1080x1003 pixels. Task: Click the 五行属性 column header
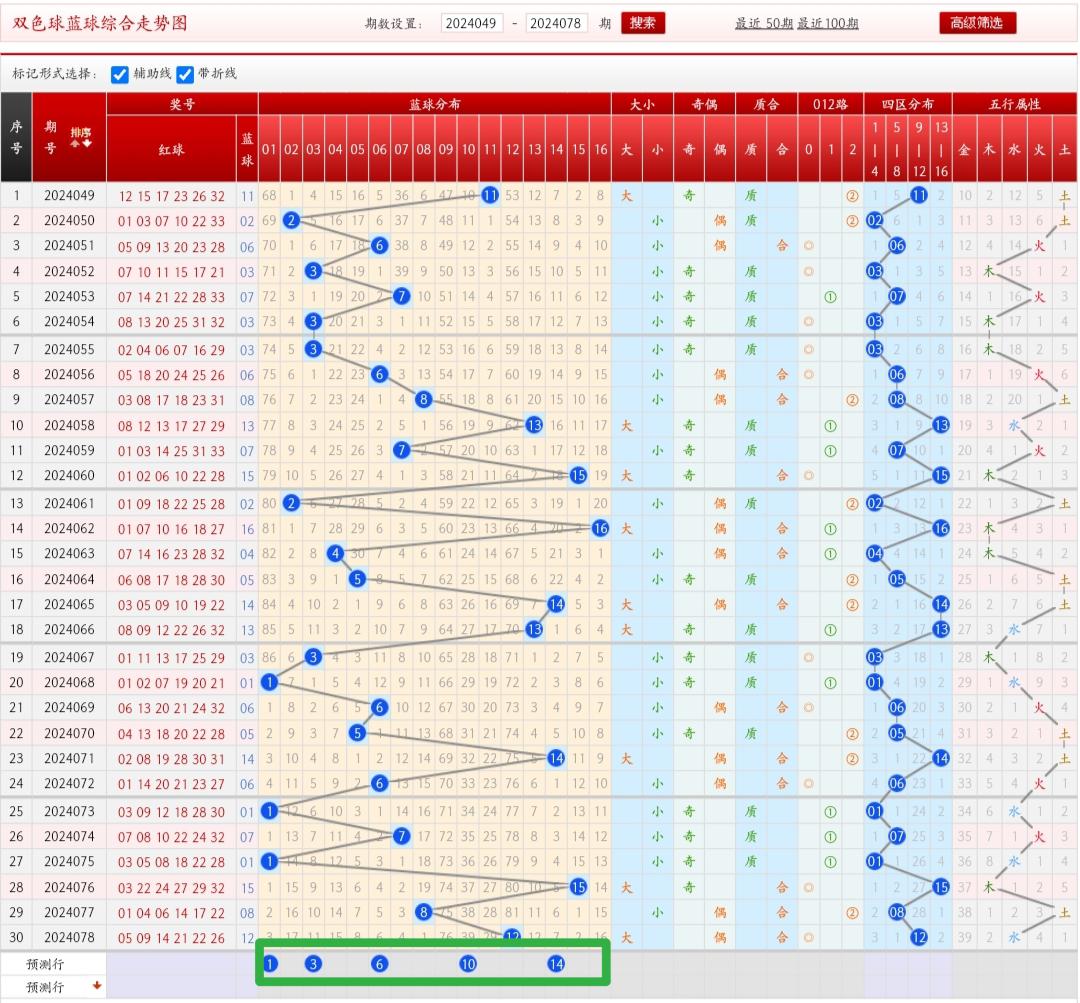click(x=1014, y=104)
